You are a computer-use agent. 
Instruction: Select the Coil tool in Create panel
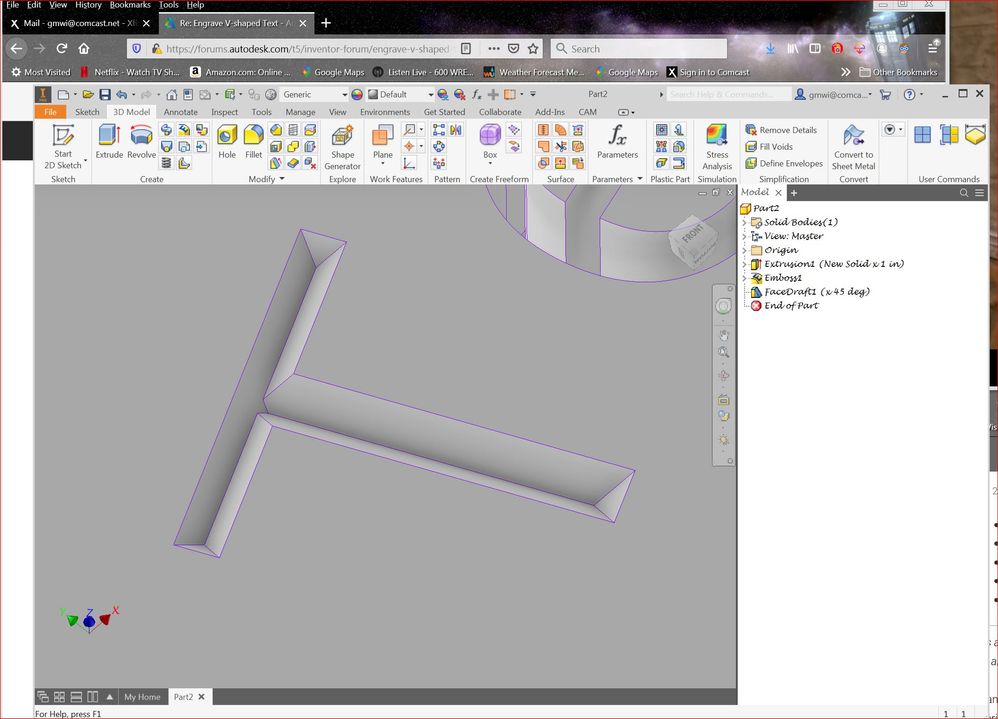166,163
